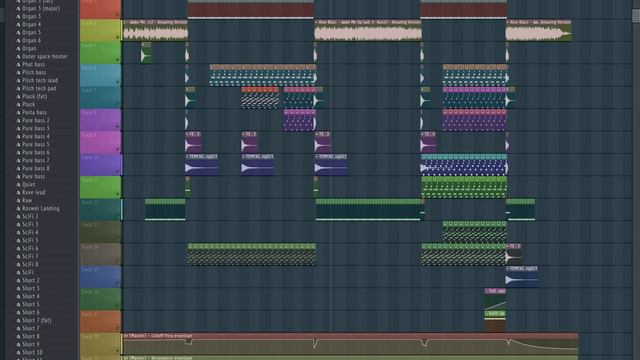Click the preset icon beside Short 4

click(x=18, y=297)
